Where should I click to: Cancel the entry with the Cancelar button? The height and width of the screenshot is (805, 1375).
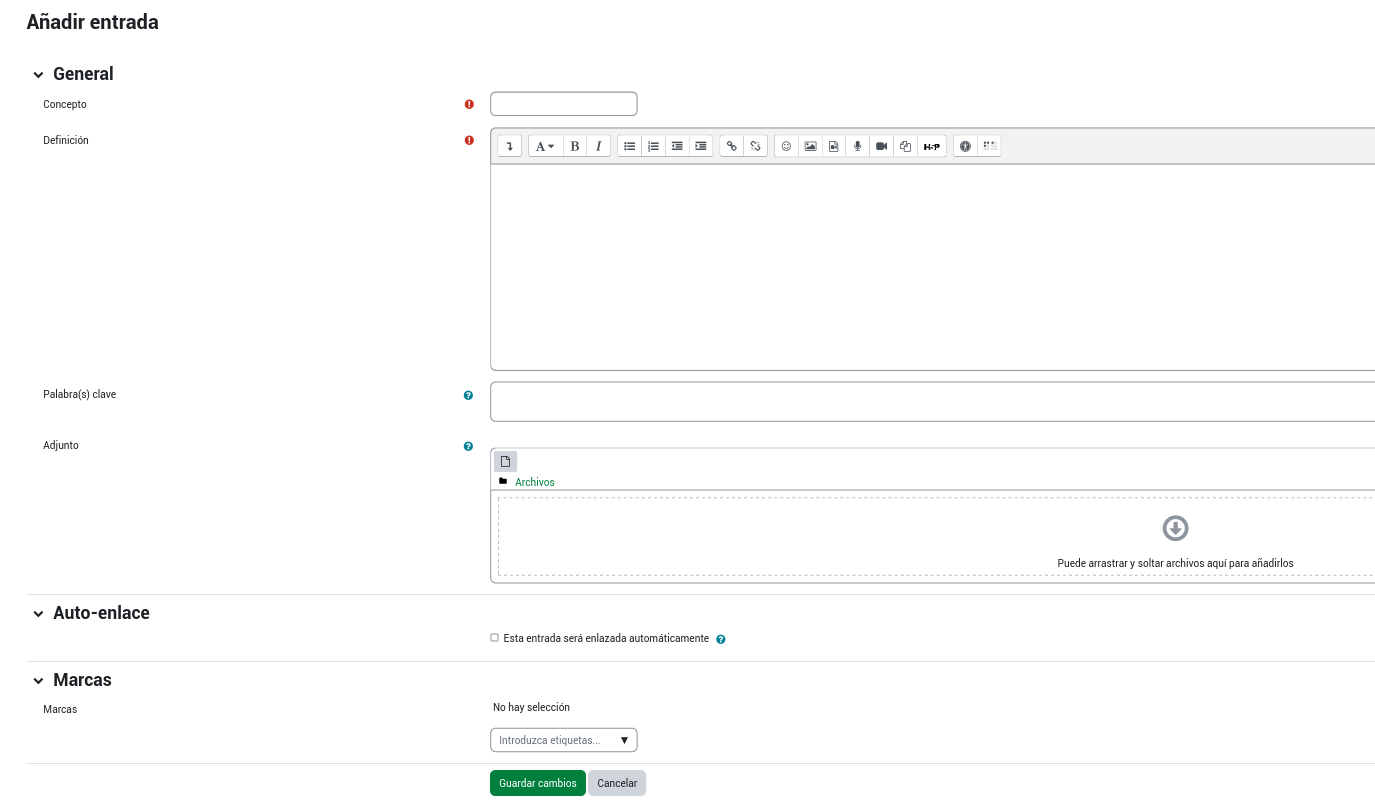pos(617,783)
